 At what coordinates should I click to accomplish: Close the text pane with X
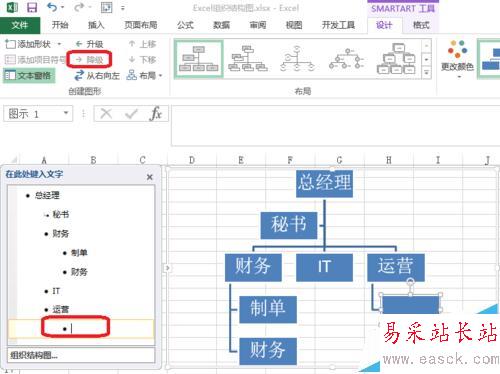click(150, 177)
